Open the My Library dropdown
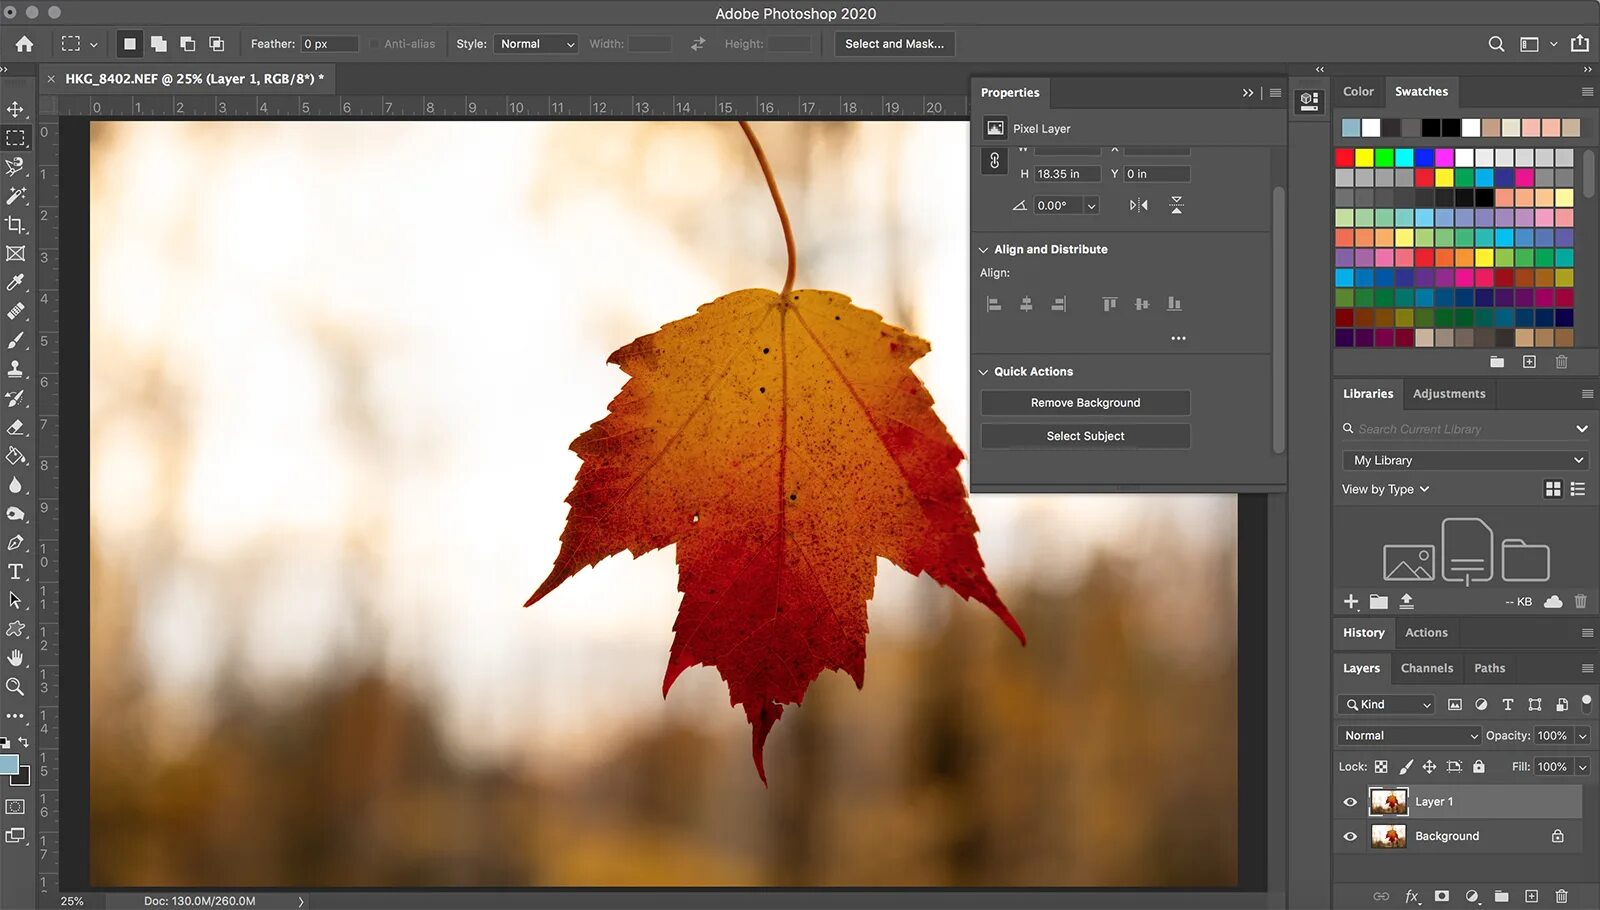 point(1465,461)
